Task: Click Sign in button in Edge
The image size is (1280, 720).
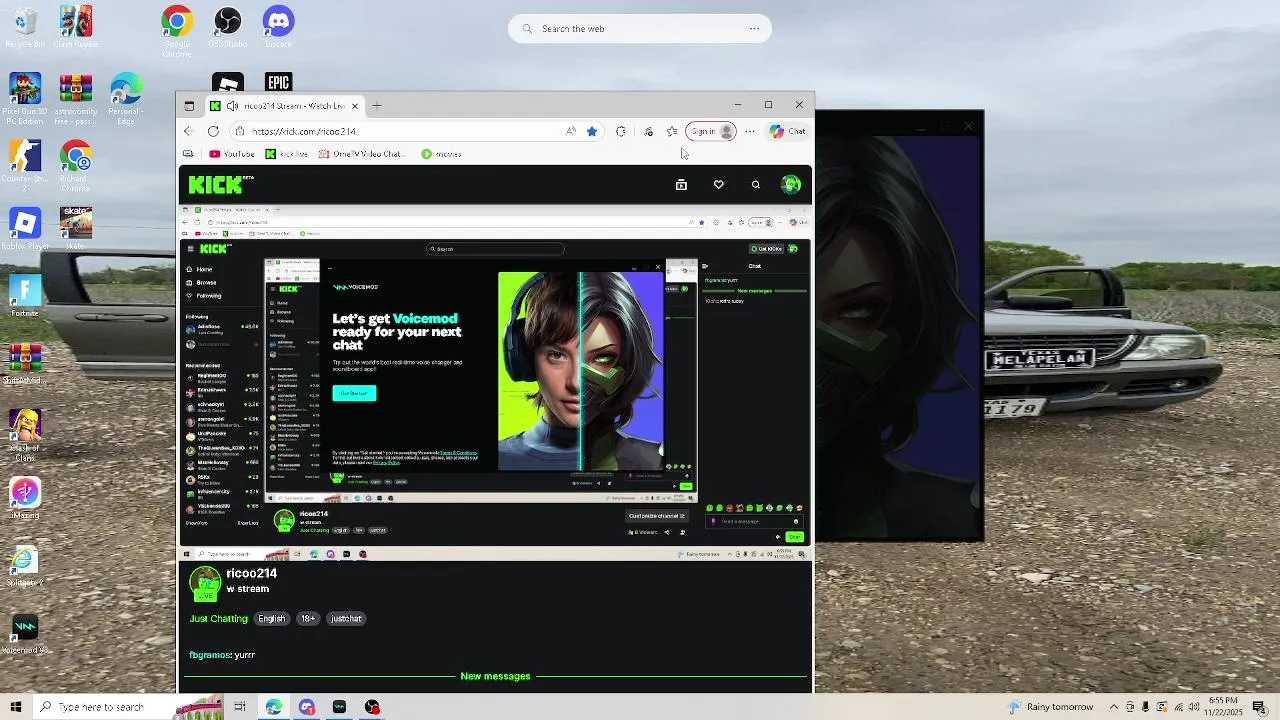Action: pyautogui.click(x=711, y=131)
